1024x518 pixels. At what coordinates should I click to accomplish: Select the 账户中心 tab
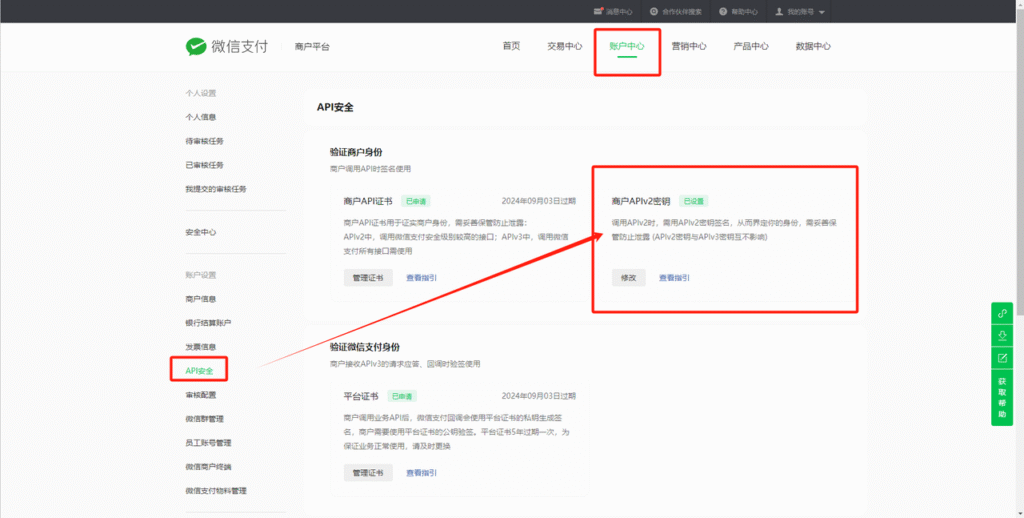(627, 46)
